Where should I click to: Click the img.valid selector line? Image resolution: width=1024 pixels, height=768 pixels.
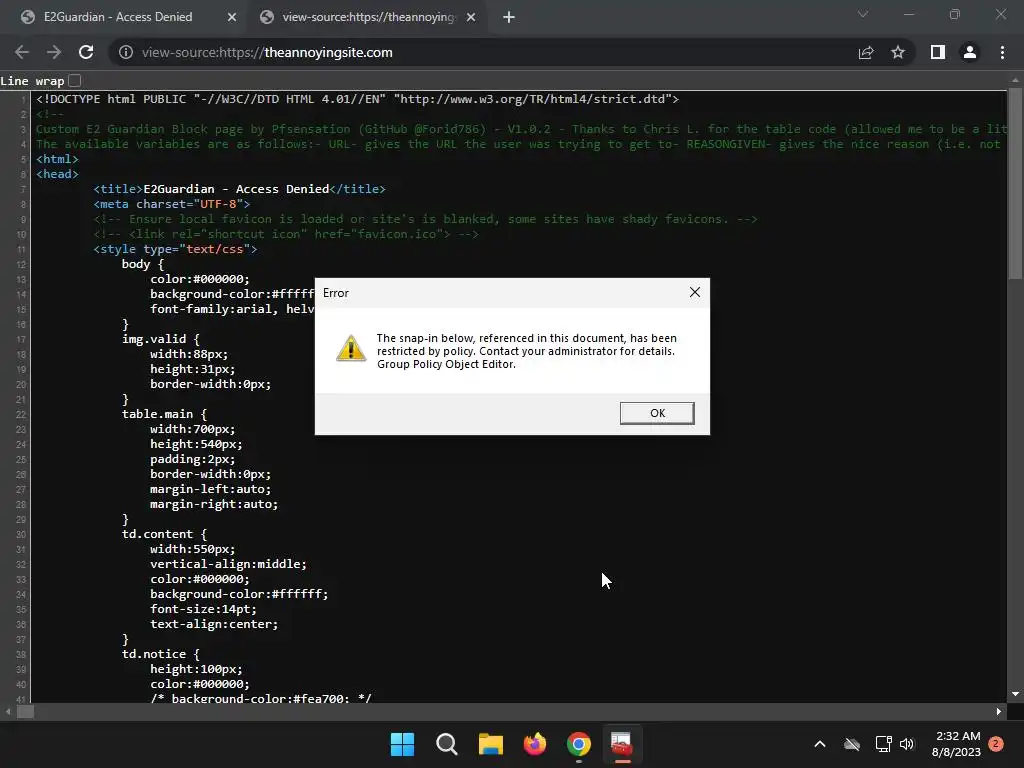[161, 339]
